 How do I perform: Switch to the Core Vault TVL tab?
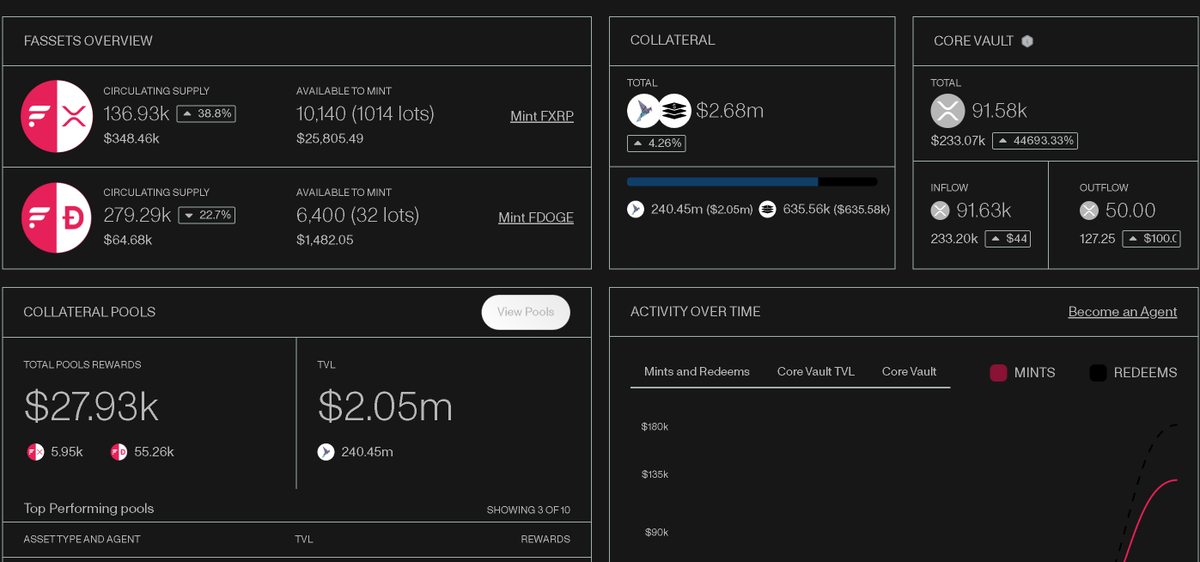[x=816, y=372]
